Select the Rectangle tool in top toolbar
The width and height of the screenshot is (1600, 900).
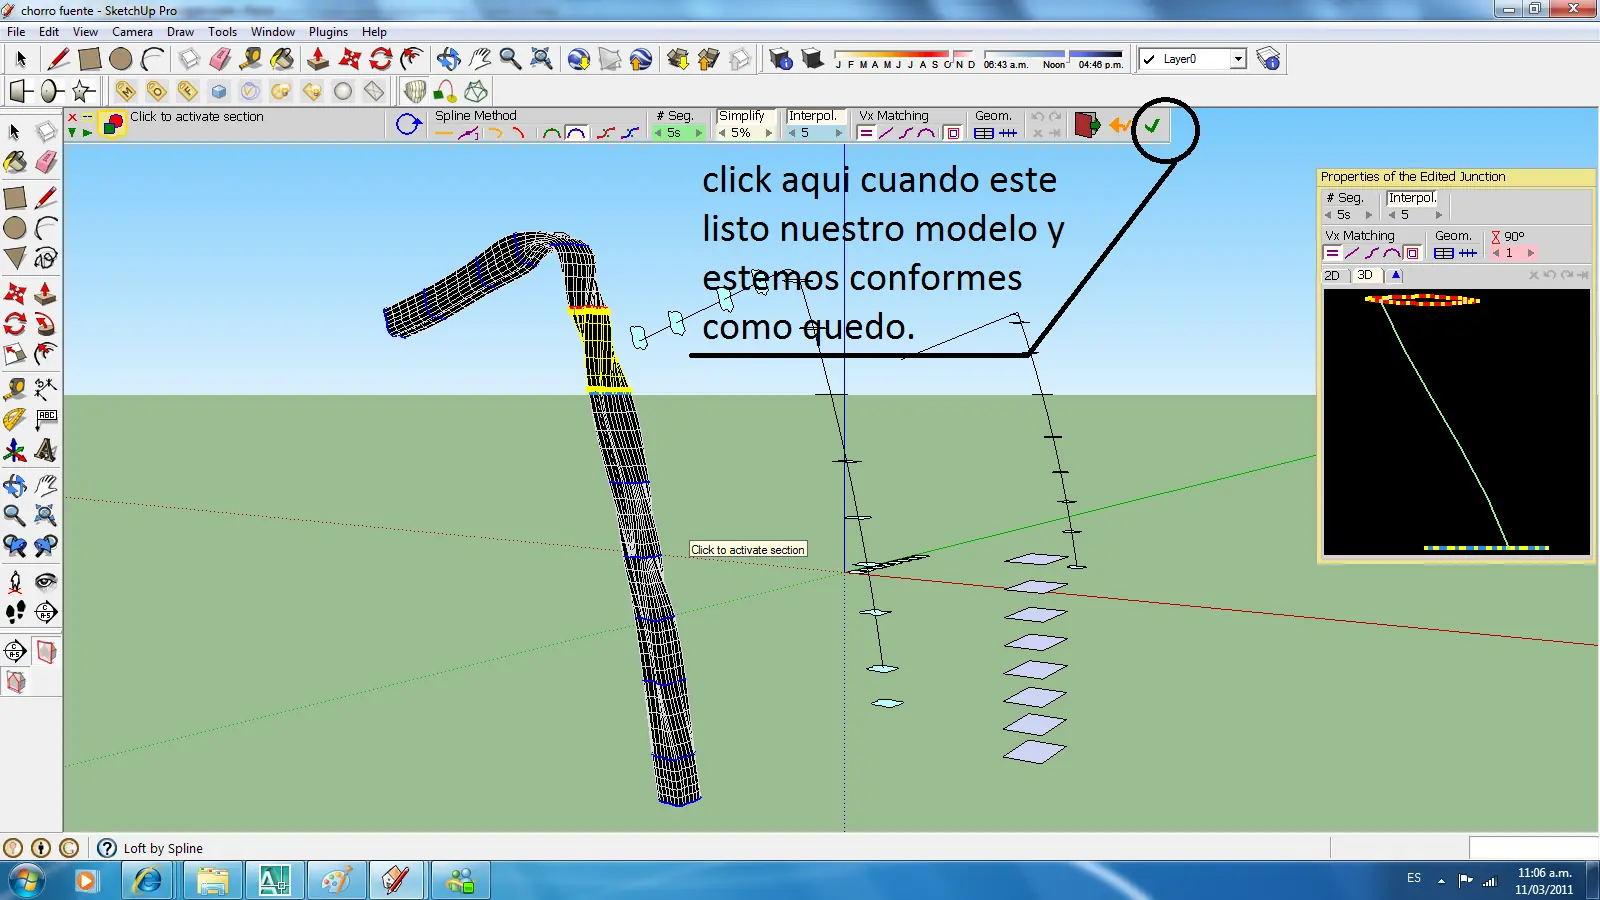pos(90,59)
